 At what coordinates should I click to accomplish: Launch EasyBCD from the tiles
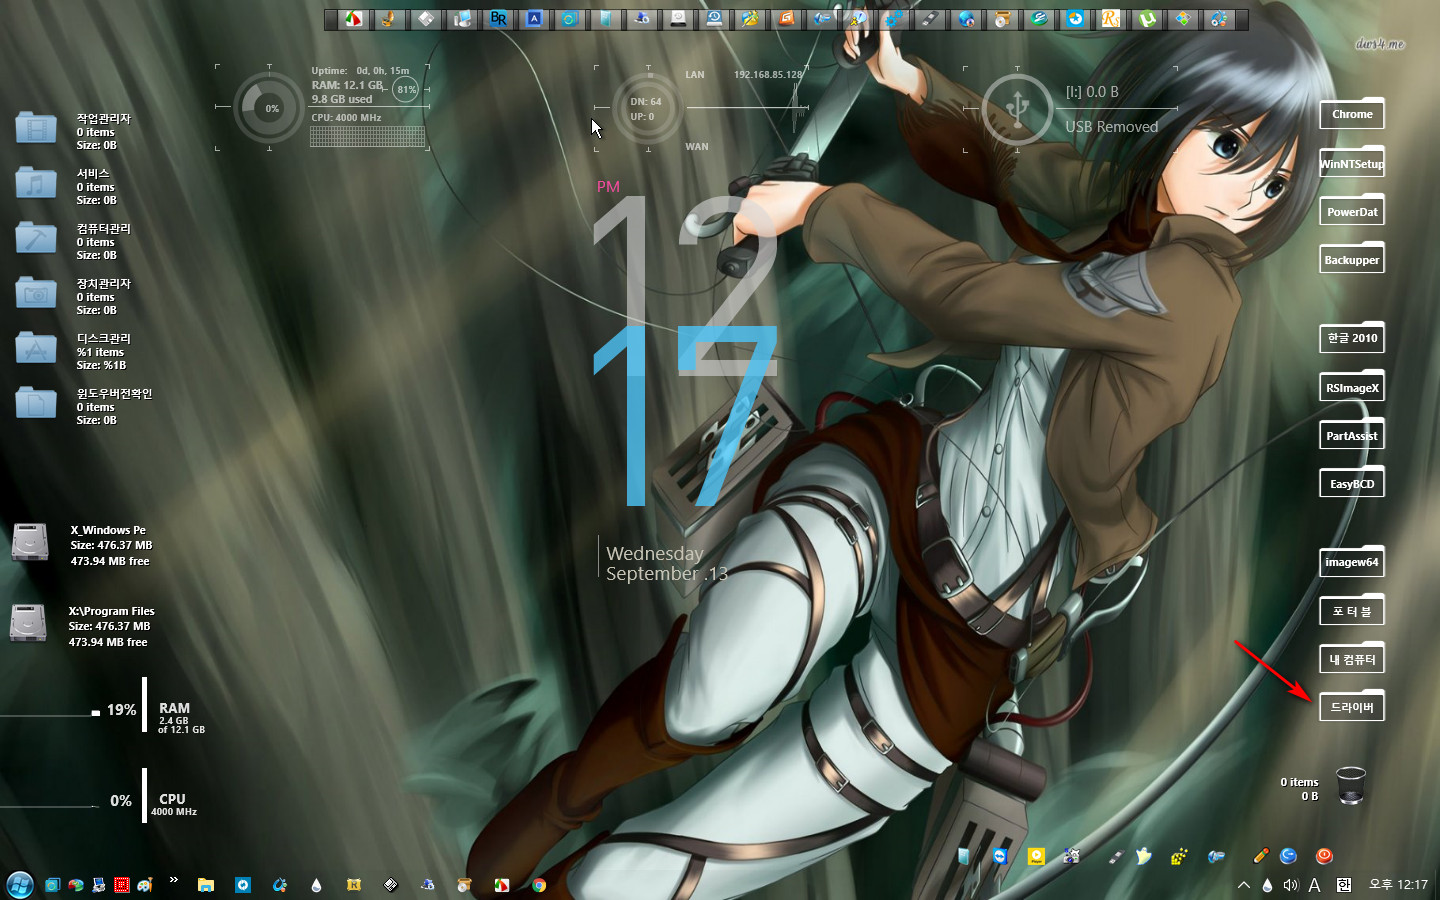(x=1352, y=483)
